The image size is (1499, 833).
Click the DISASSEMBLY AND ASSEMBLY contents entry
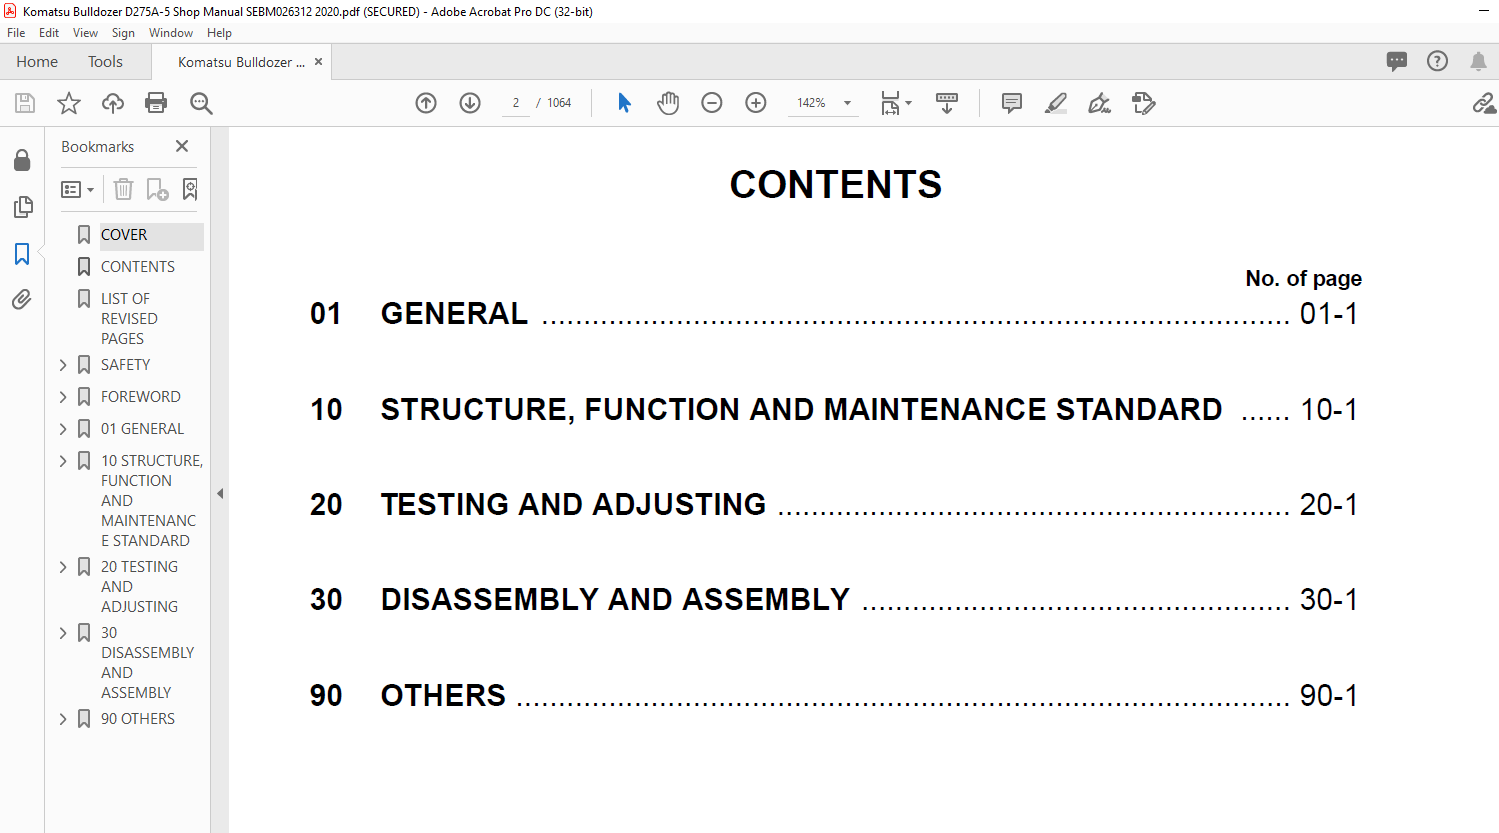pos(615,600)
